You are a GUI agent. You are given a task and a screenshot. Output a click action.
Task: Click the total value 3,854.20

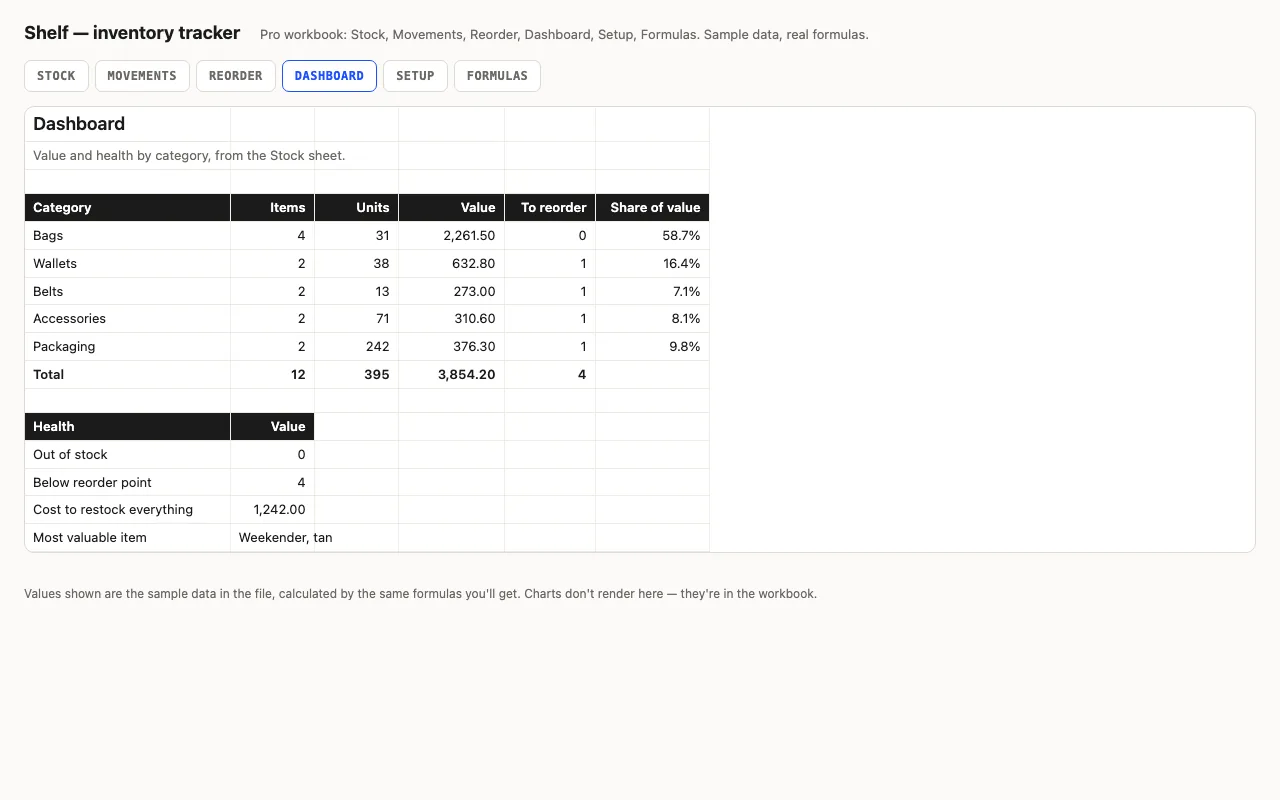pyautogui.click(x=452, y=375)
